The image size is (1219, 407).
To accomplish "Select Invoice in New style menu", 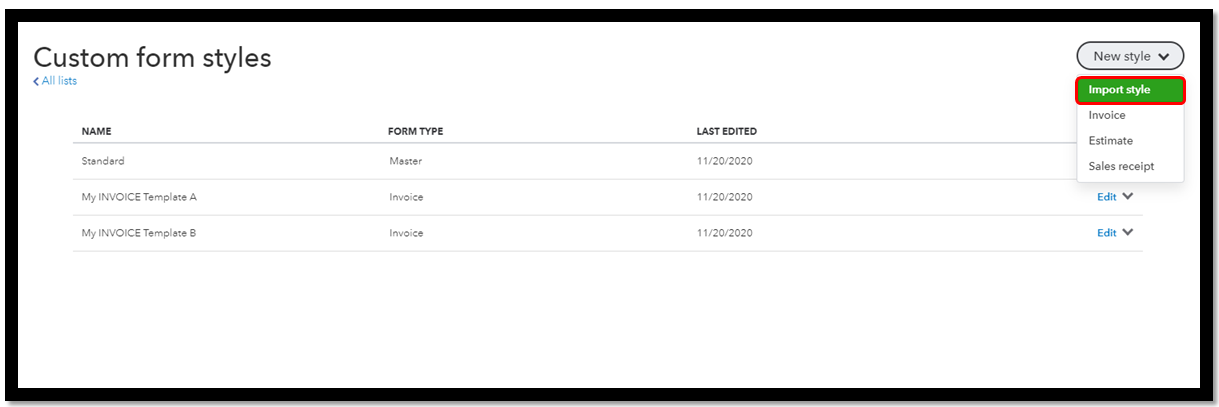I will point(1107,115).
